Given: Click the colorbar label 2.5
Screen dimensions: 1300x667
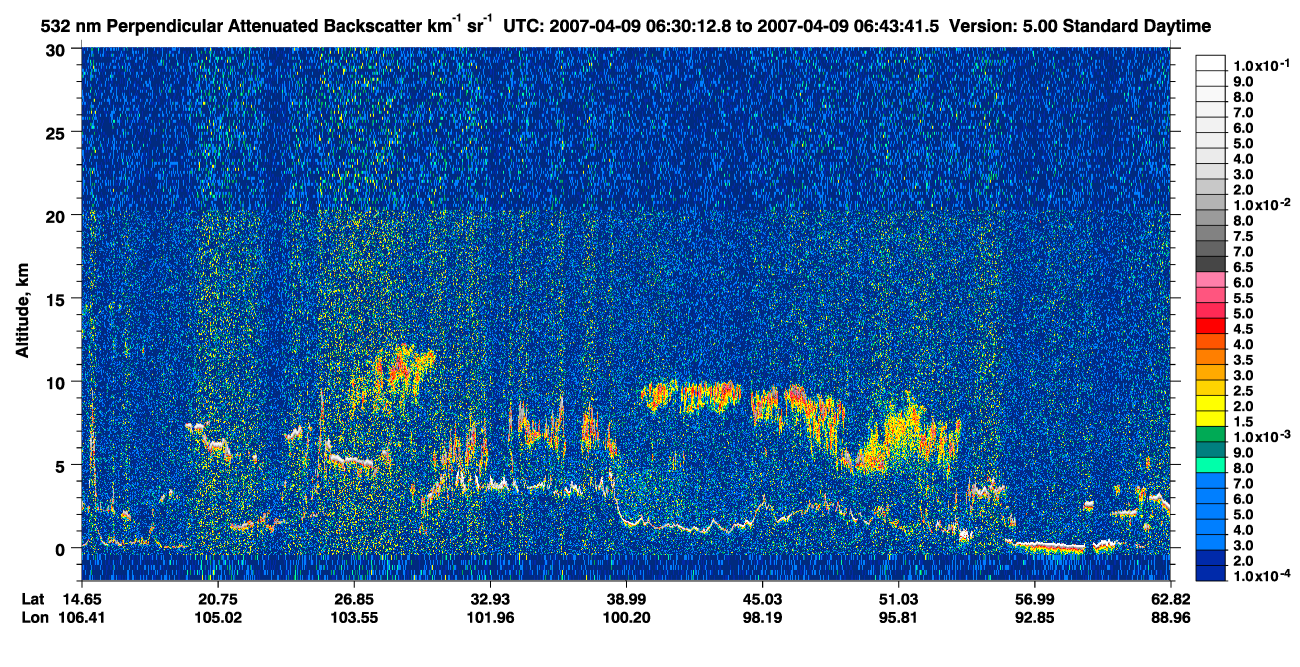Looking at the screenshot, I should click(x=1243, y=389).
